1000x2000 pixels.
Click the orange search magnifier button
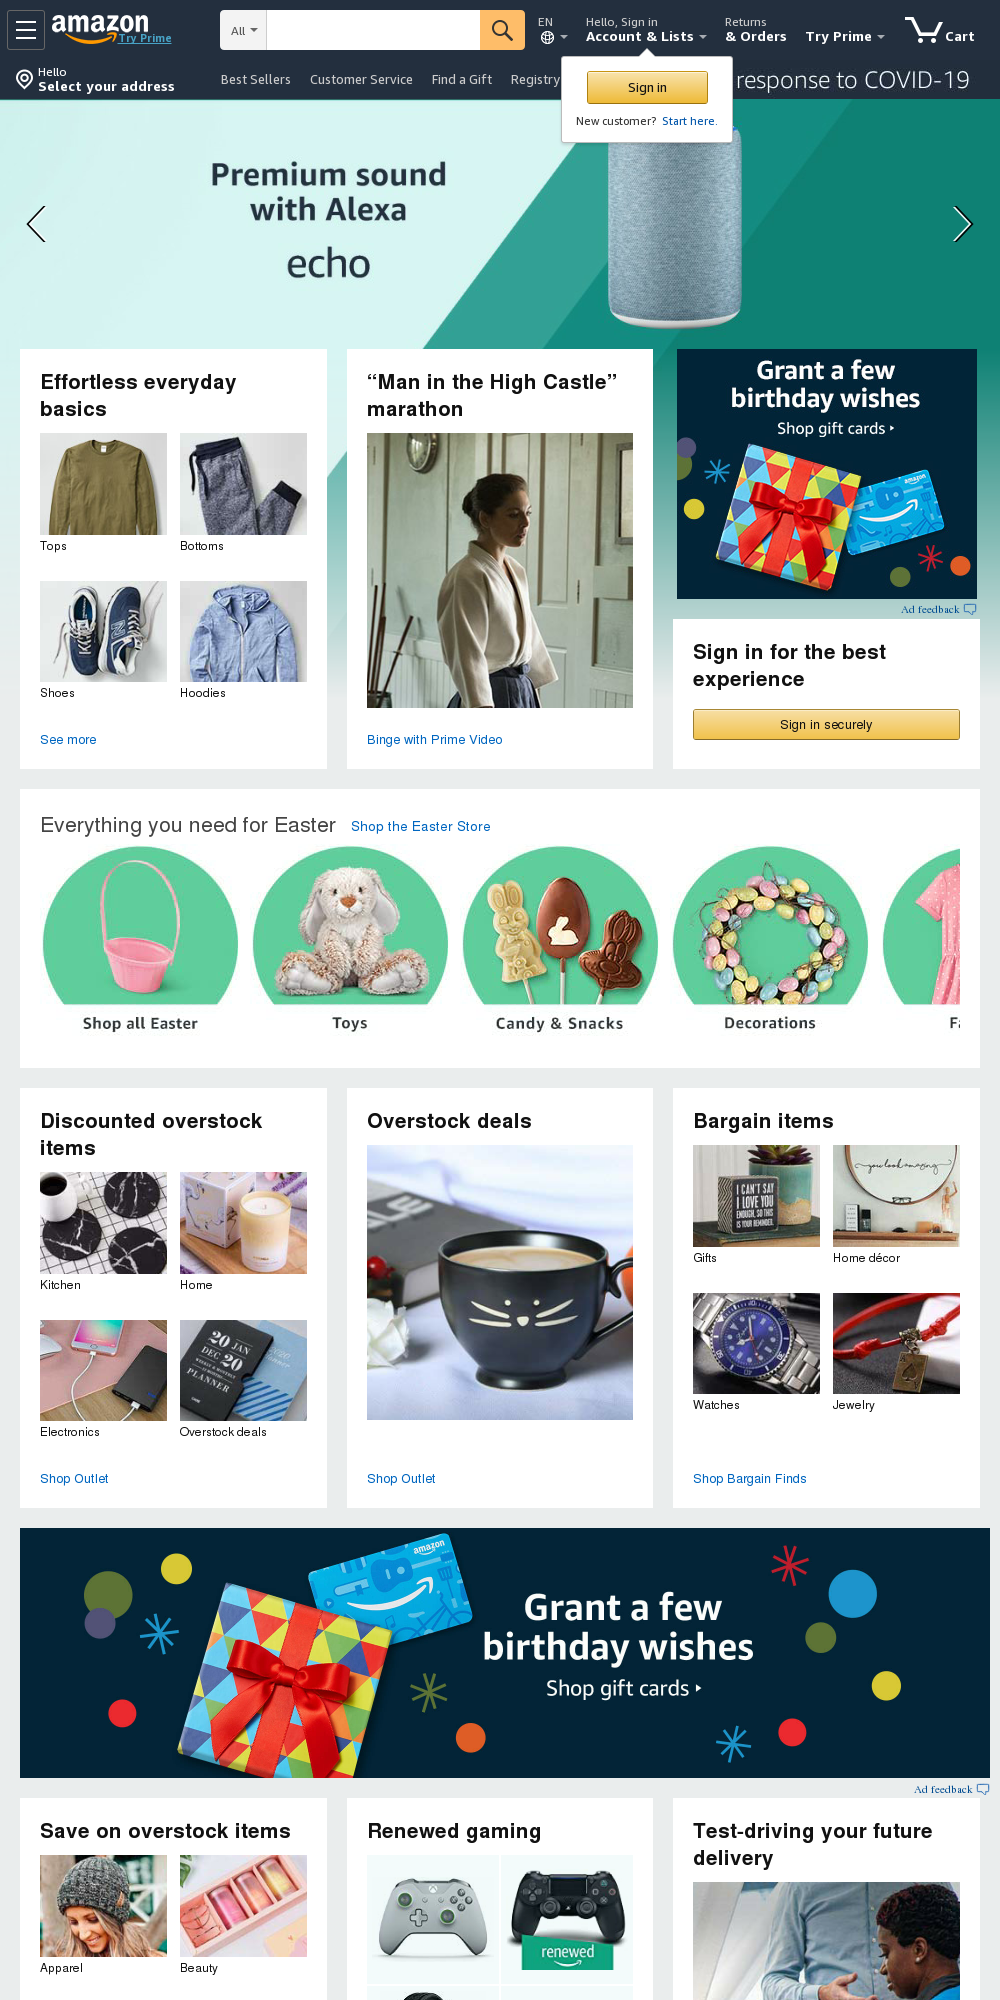click(502, 30)
